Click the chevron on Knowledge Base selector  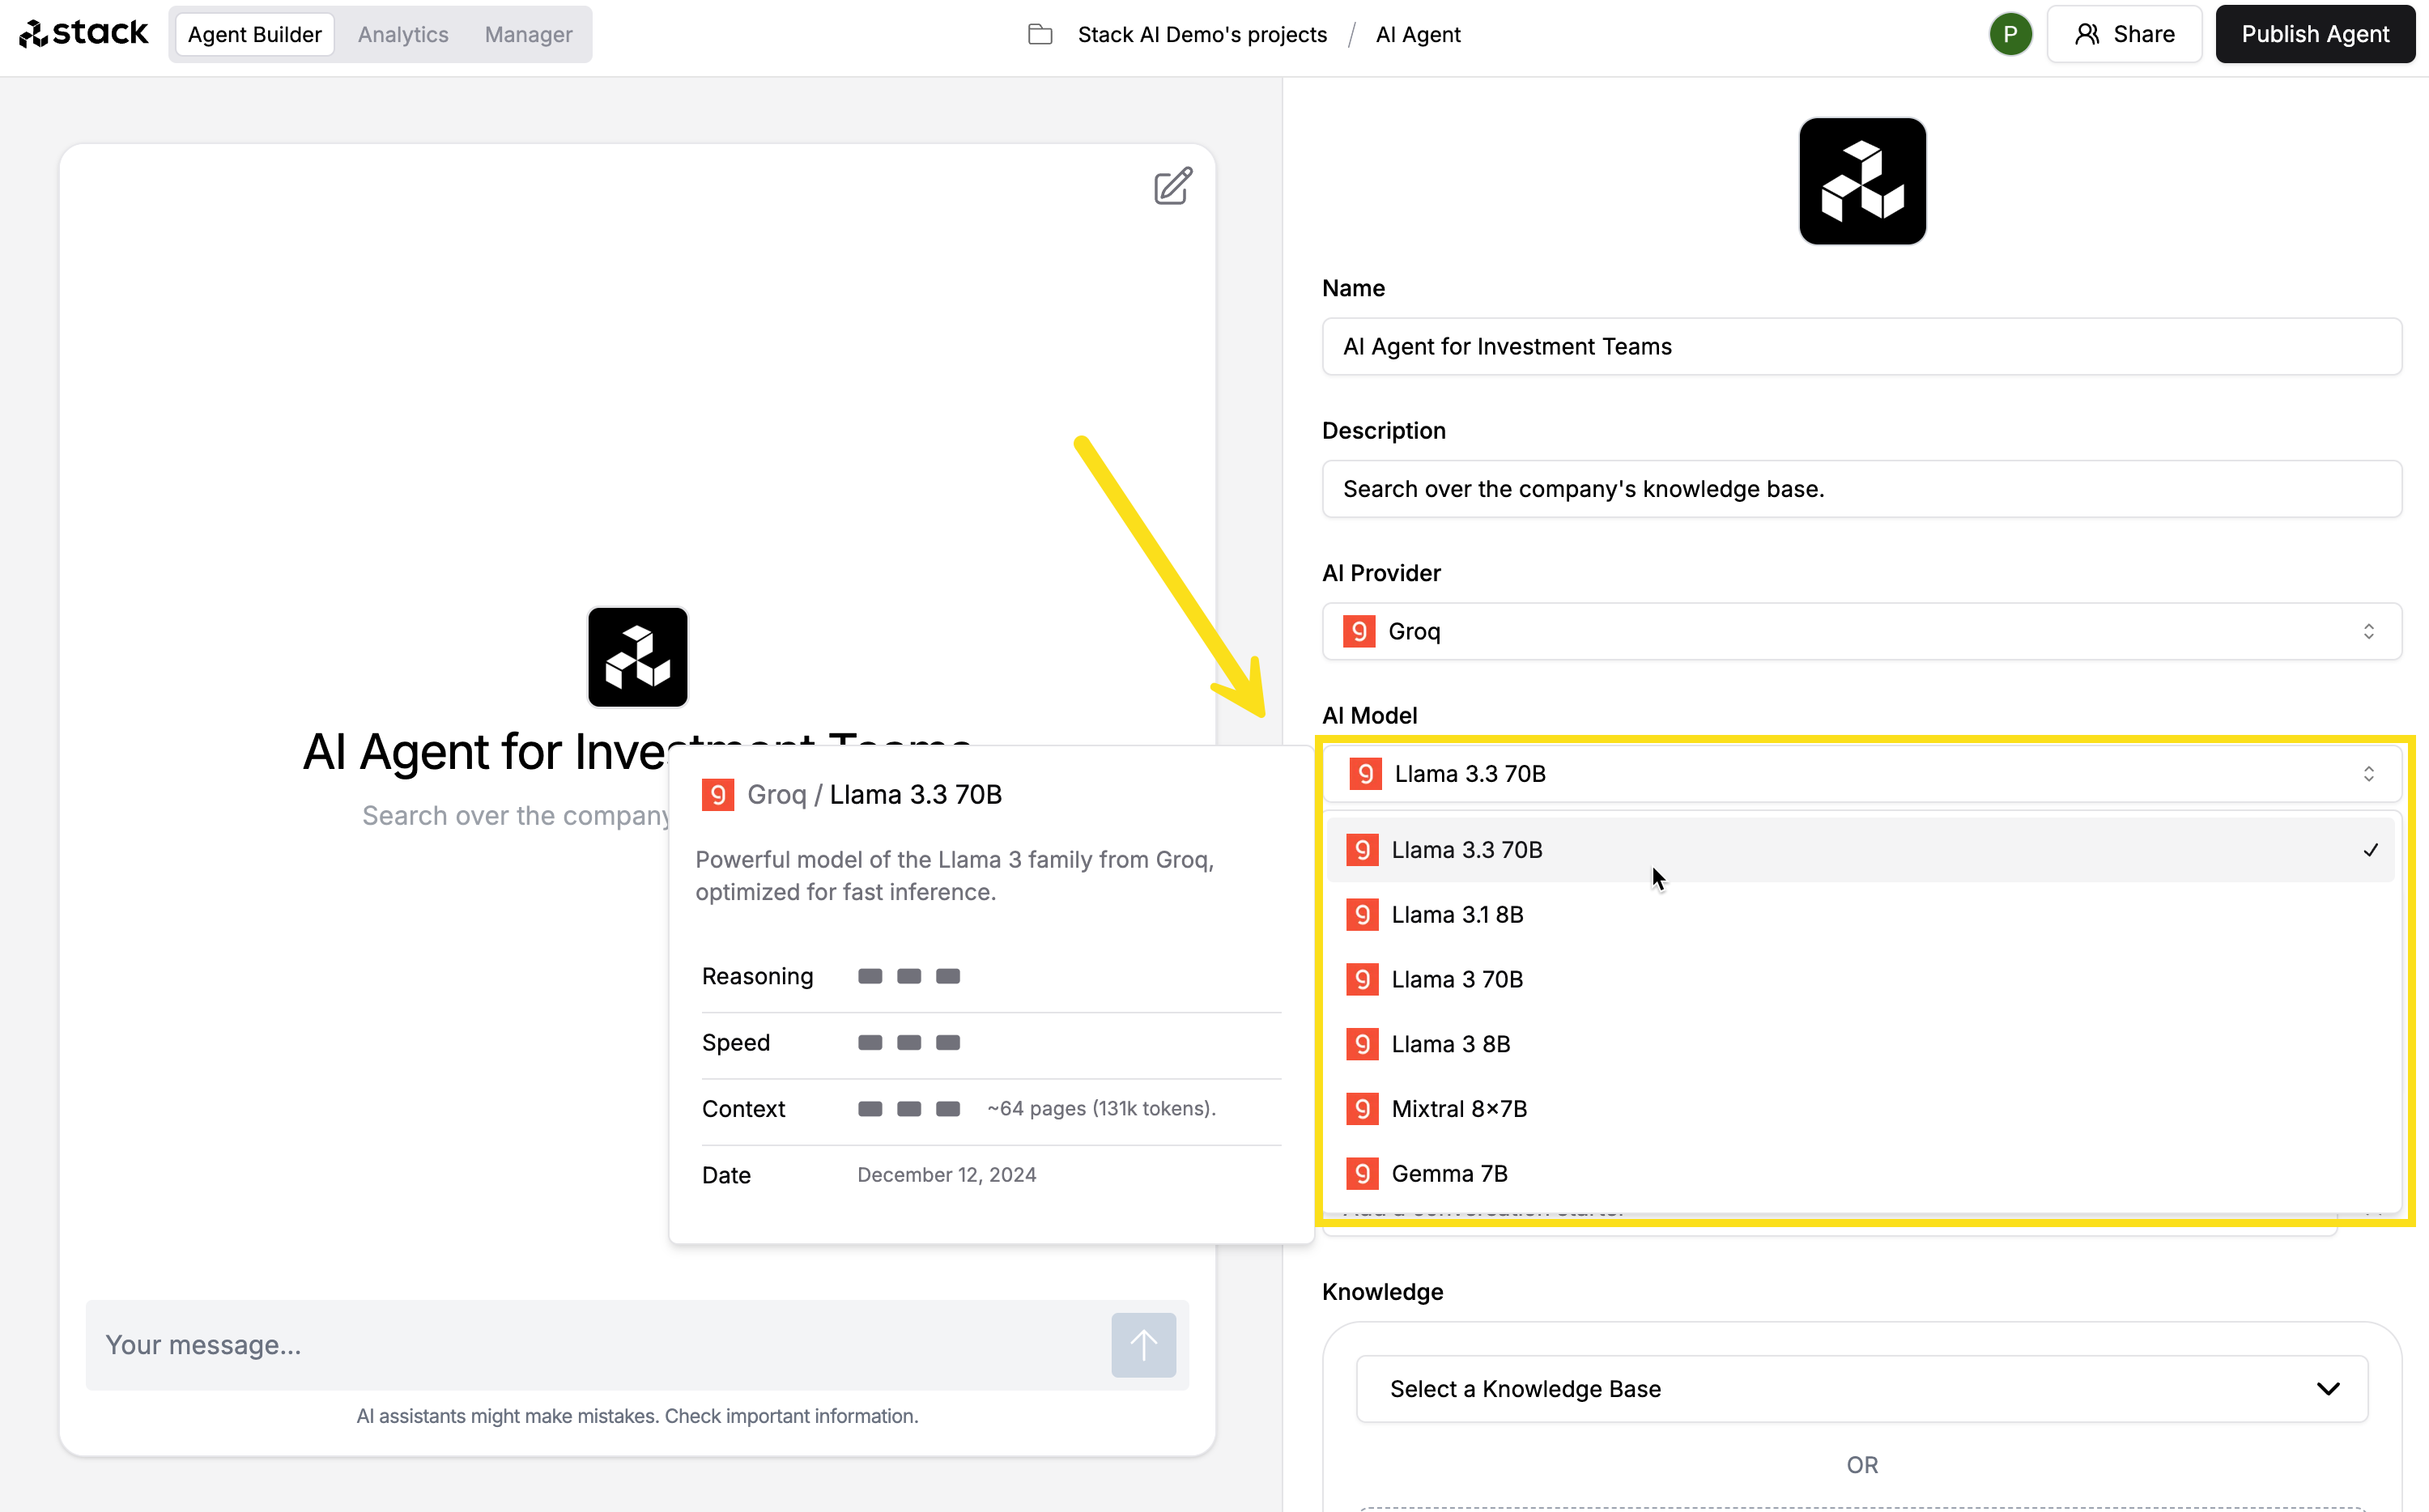point(2328,1389)
